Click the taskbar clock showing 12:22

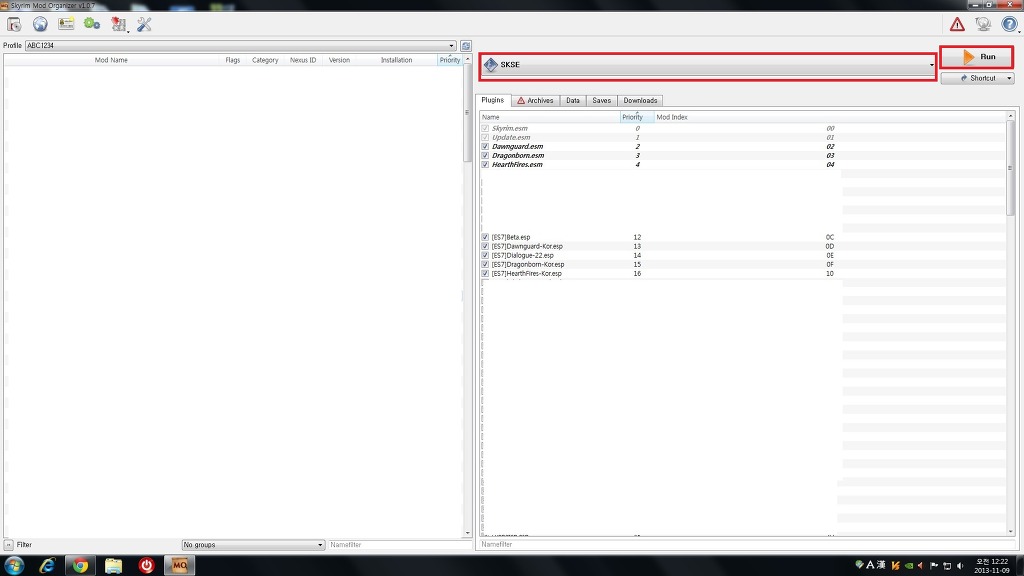pyautogui.click(x=991, y=566)
